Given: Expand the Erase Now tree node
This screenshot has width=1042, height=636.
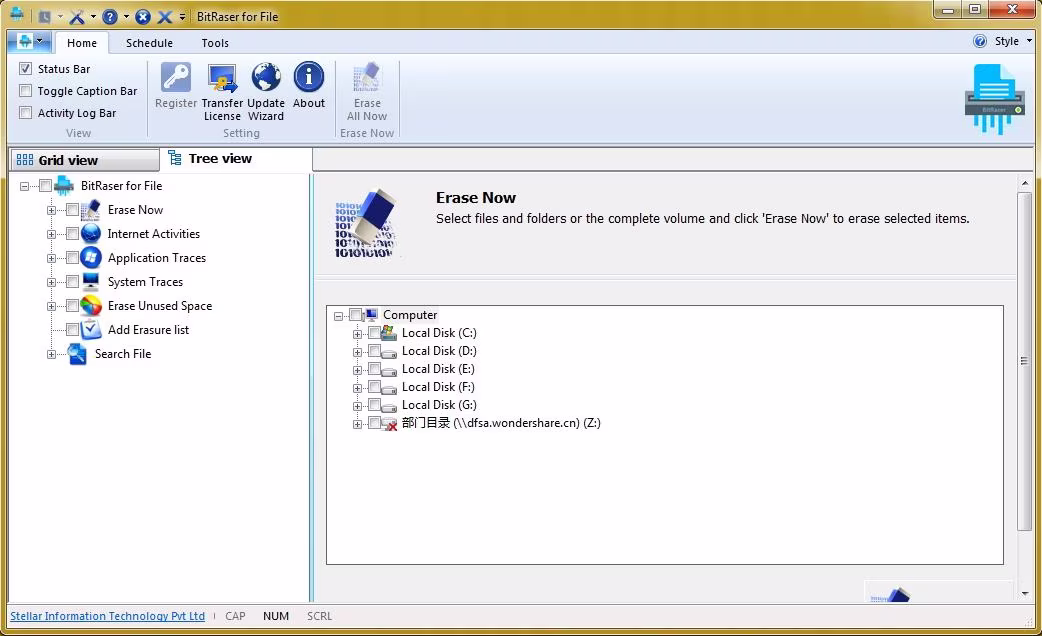Looking at the screenshot, I should (51, 211).
